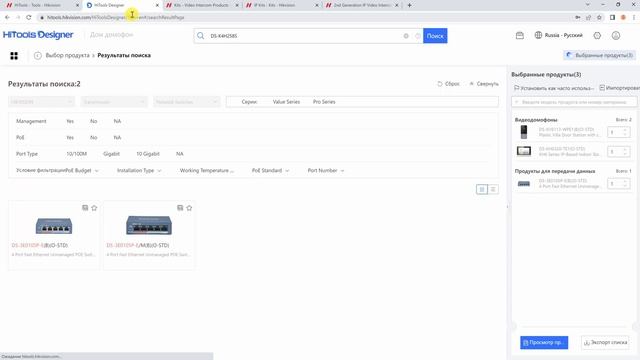Click Установить как часто использ... option
The width and height of the screenshot is (640, 360).
[x=553, y=88]
